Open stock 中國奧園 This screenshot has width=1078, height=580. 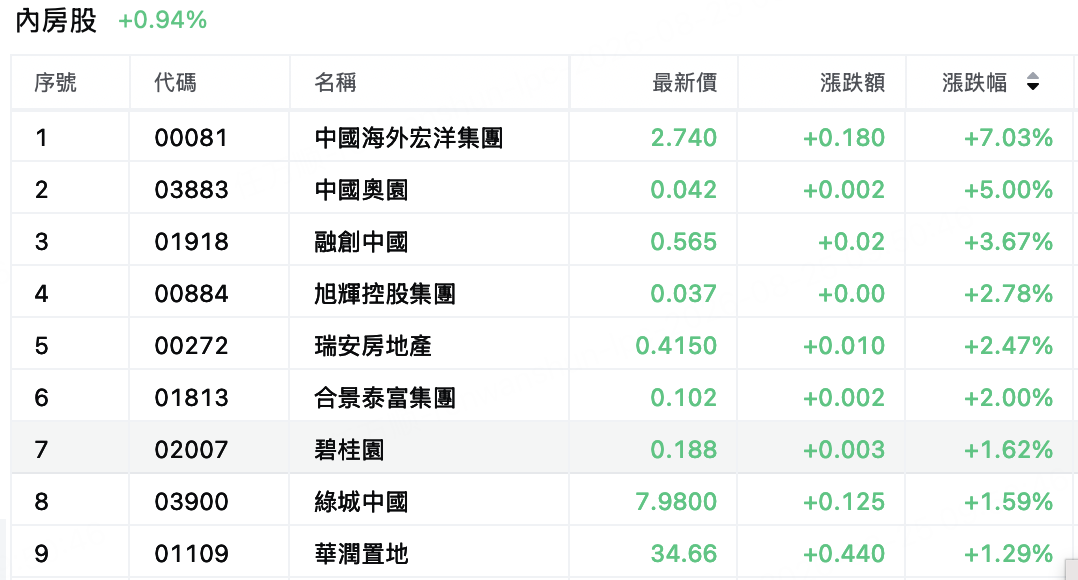point(362,190)
